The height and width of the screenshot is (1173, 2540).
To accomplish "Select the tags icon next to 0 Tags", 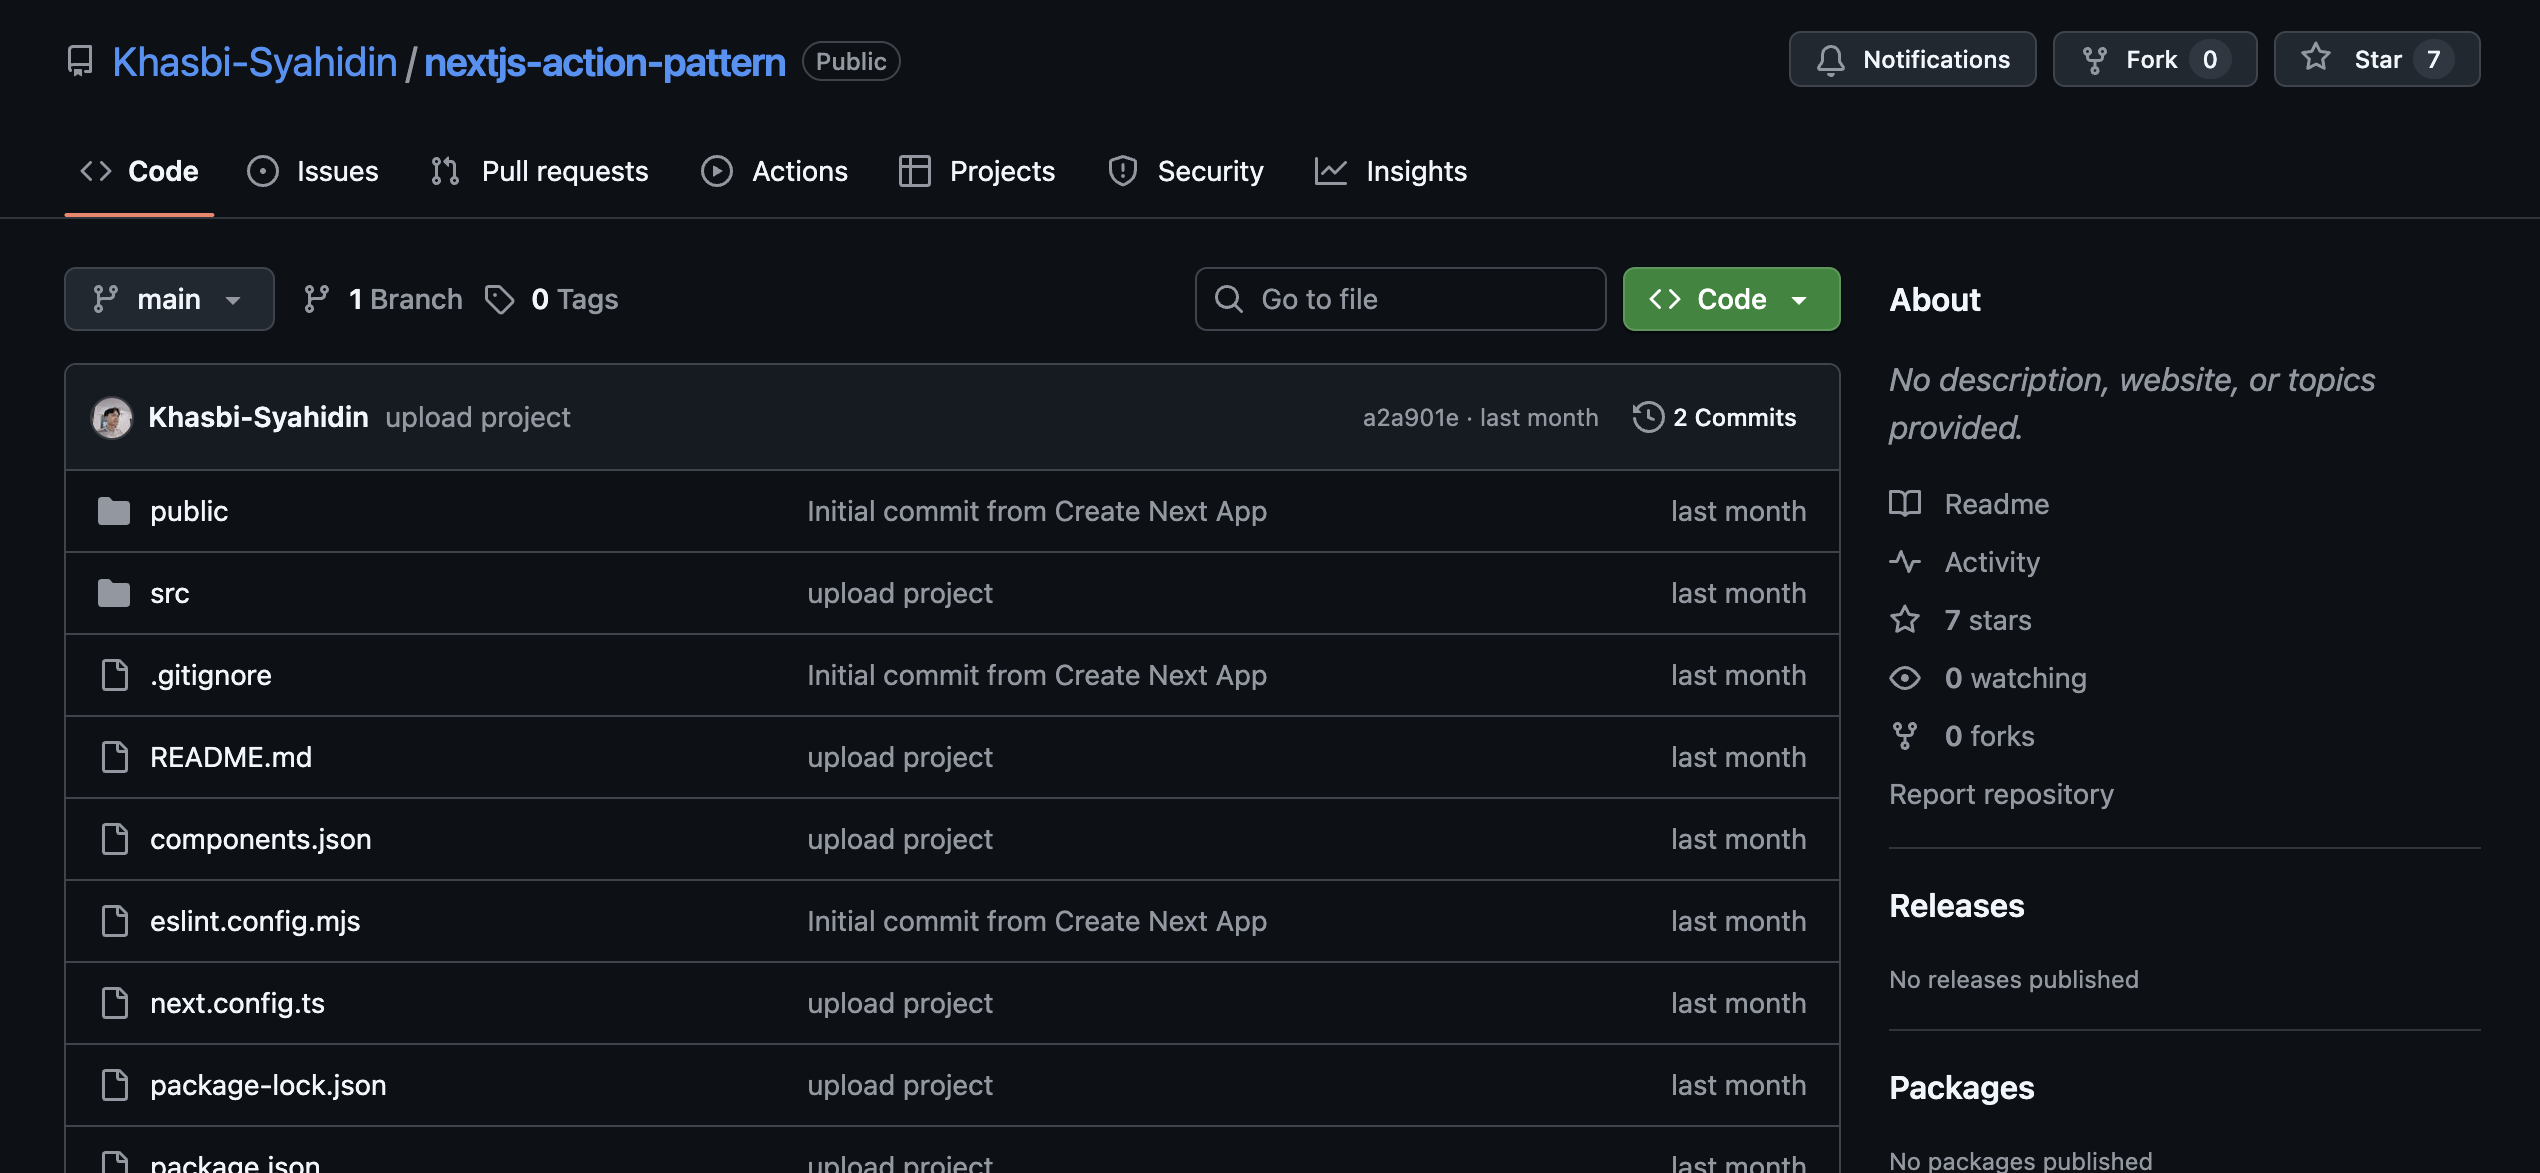I will click(x=500, y=298).
